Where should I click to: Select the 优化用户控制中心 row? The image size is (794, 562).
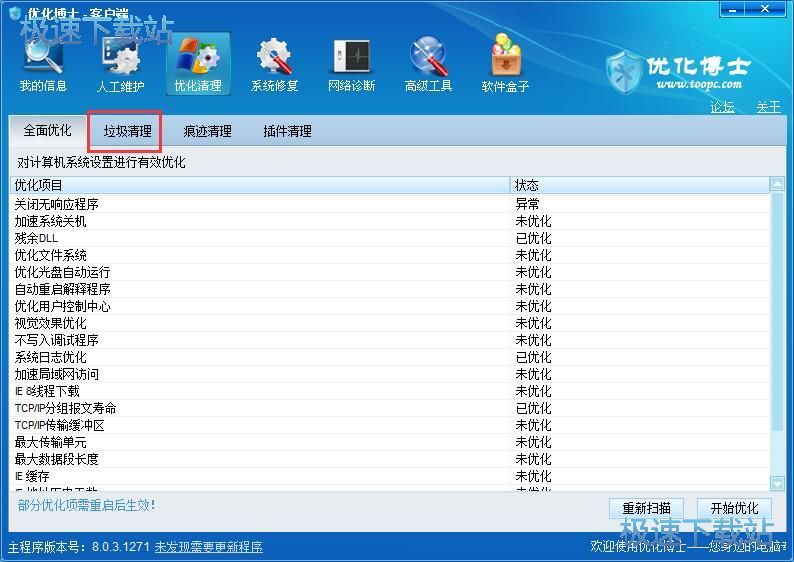389,306
